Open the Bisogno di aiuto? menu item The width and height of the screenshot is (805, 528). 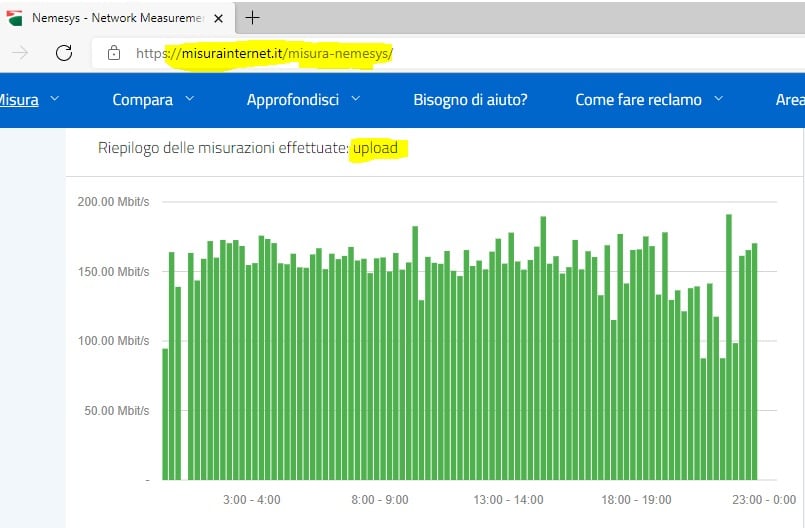click(x=470, y=100)
